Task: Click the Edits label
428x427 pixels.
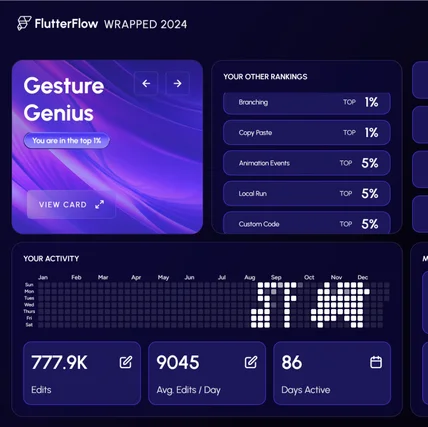Action: click(x=41, y=390)
